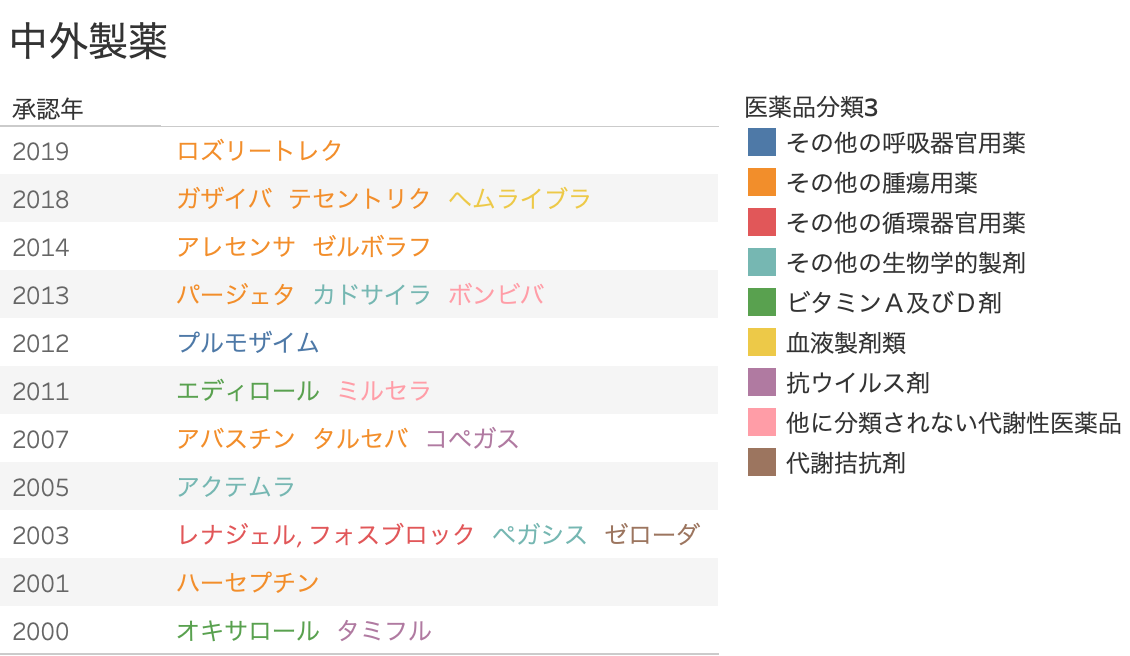
Task: Select the brown 代謝拮抗剤 legend swatch
Action: tap(762, 462)
